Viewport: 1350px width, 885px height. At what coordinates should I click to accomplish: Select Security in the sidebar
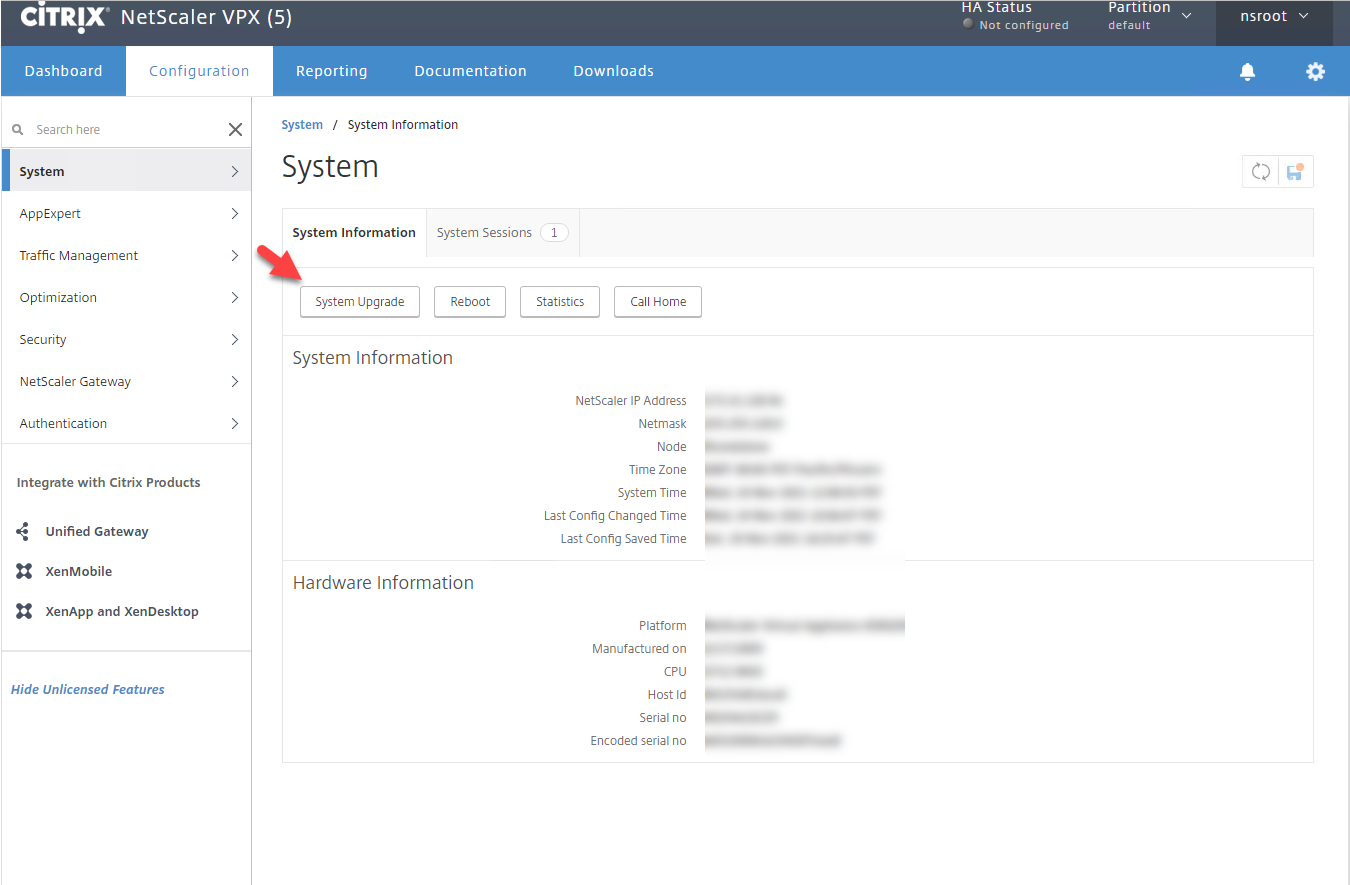coord(127,339)
